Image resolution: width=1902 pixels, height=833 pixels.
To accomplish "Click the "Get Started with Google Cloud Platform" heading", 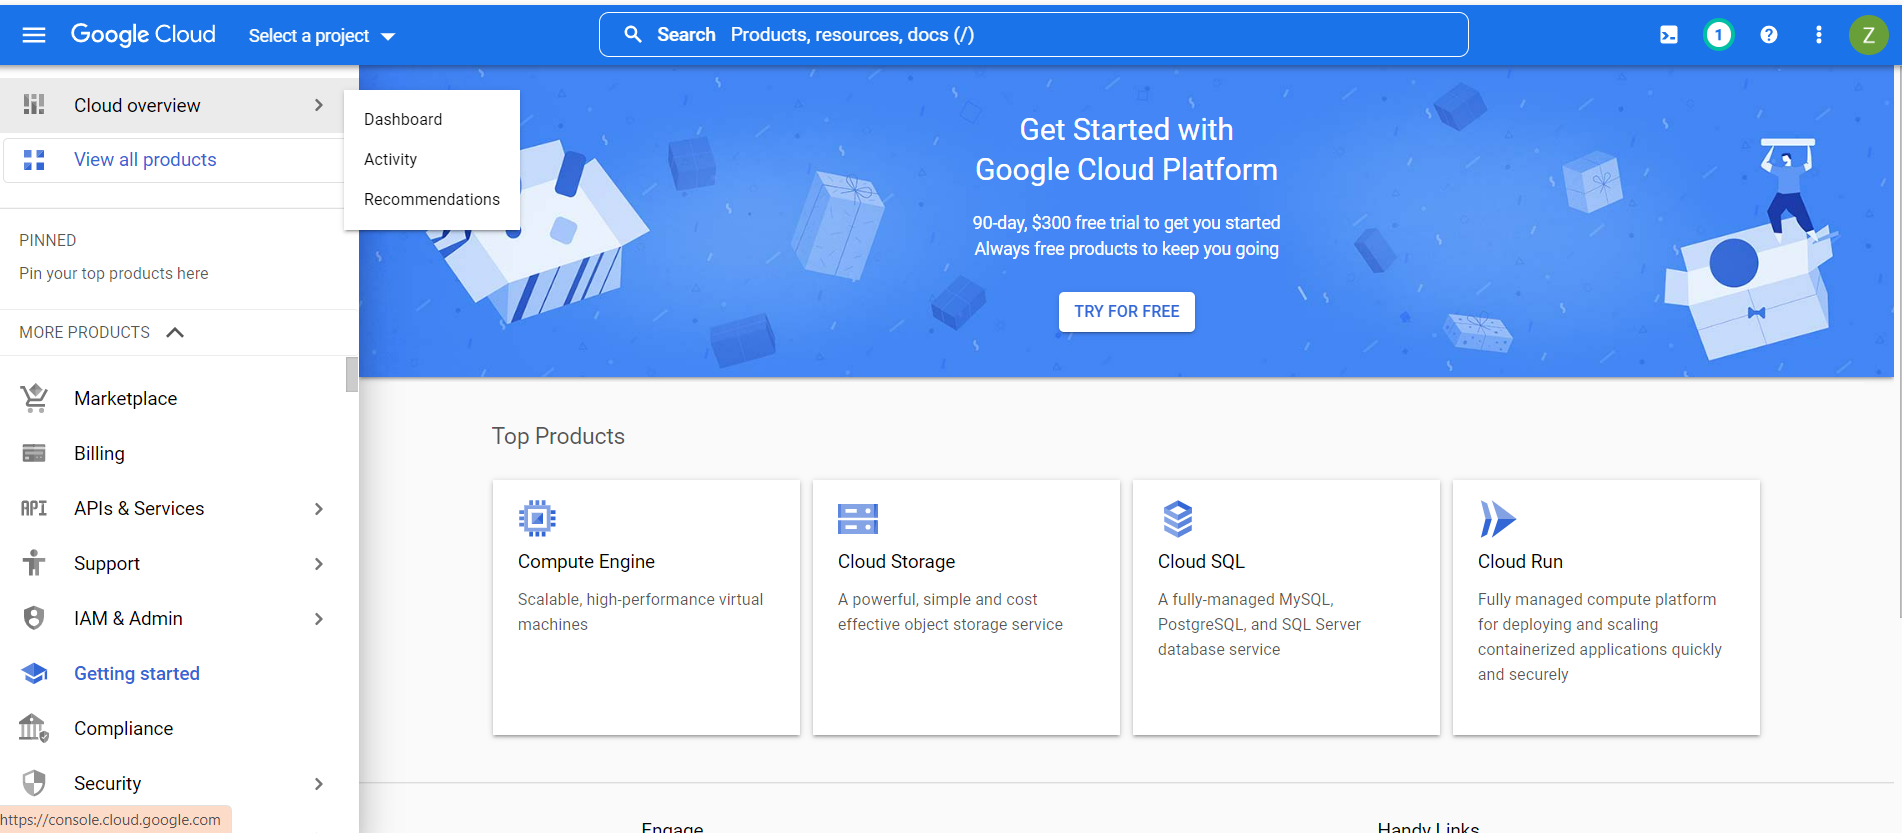I will pyautogui.click(x=1127, y=149).
